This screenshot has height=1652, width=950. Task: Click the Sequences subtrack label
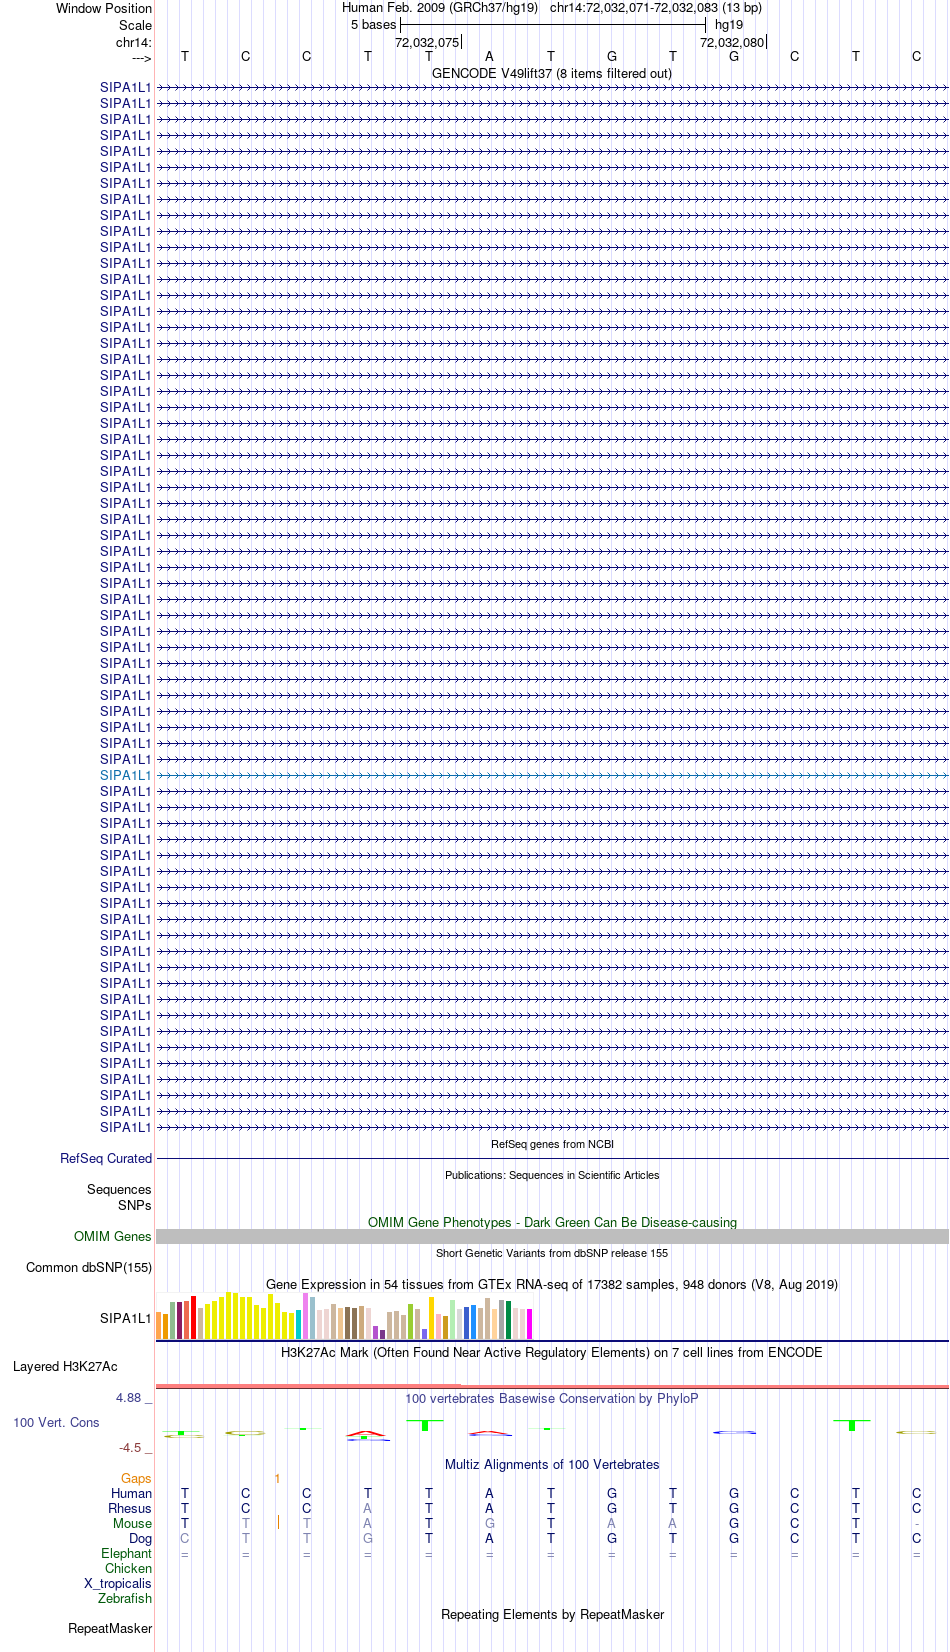pyautogui.click(x=119, y=1189)
